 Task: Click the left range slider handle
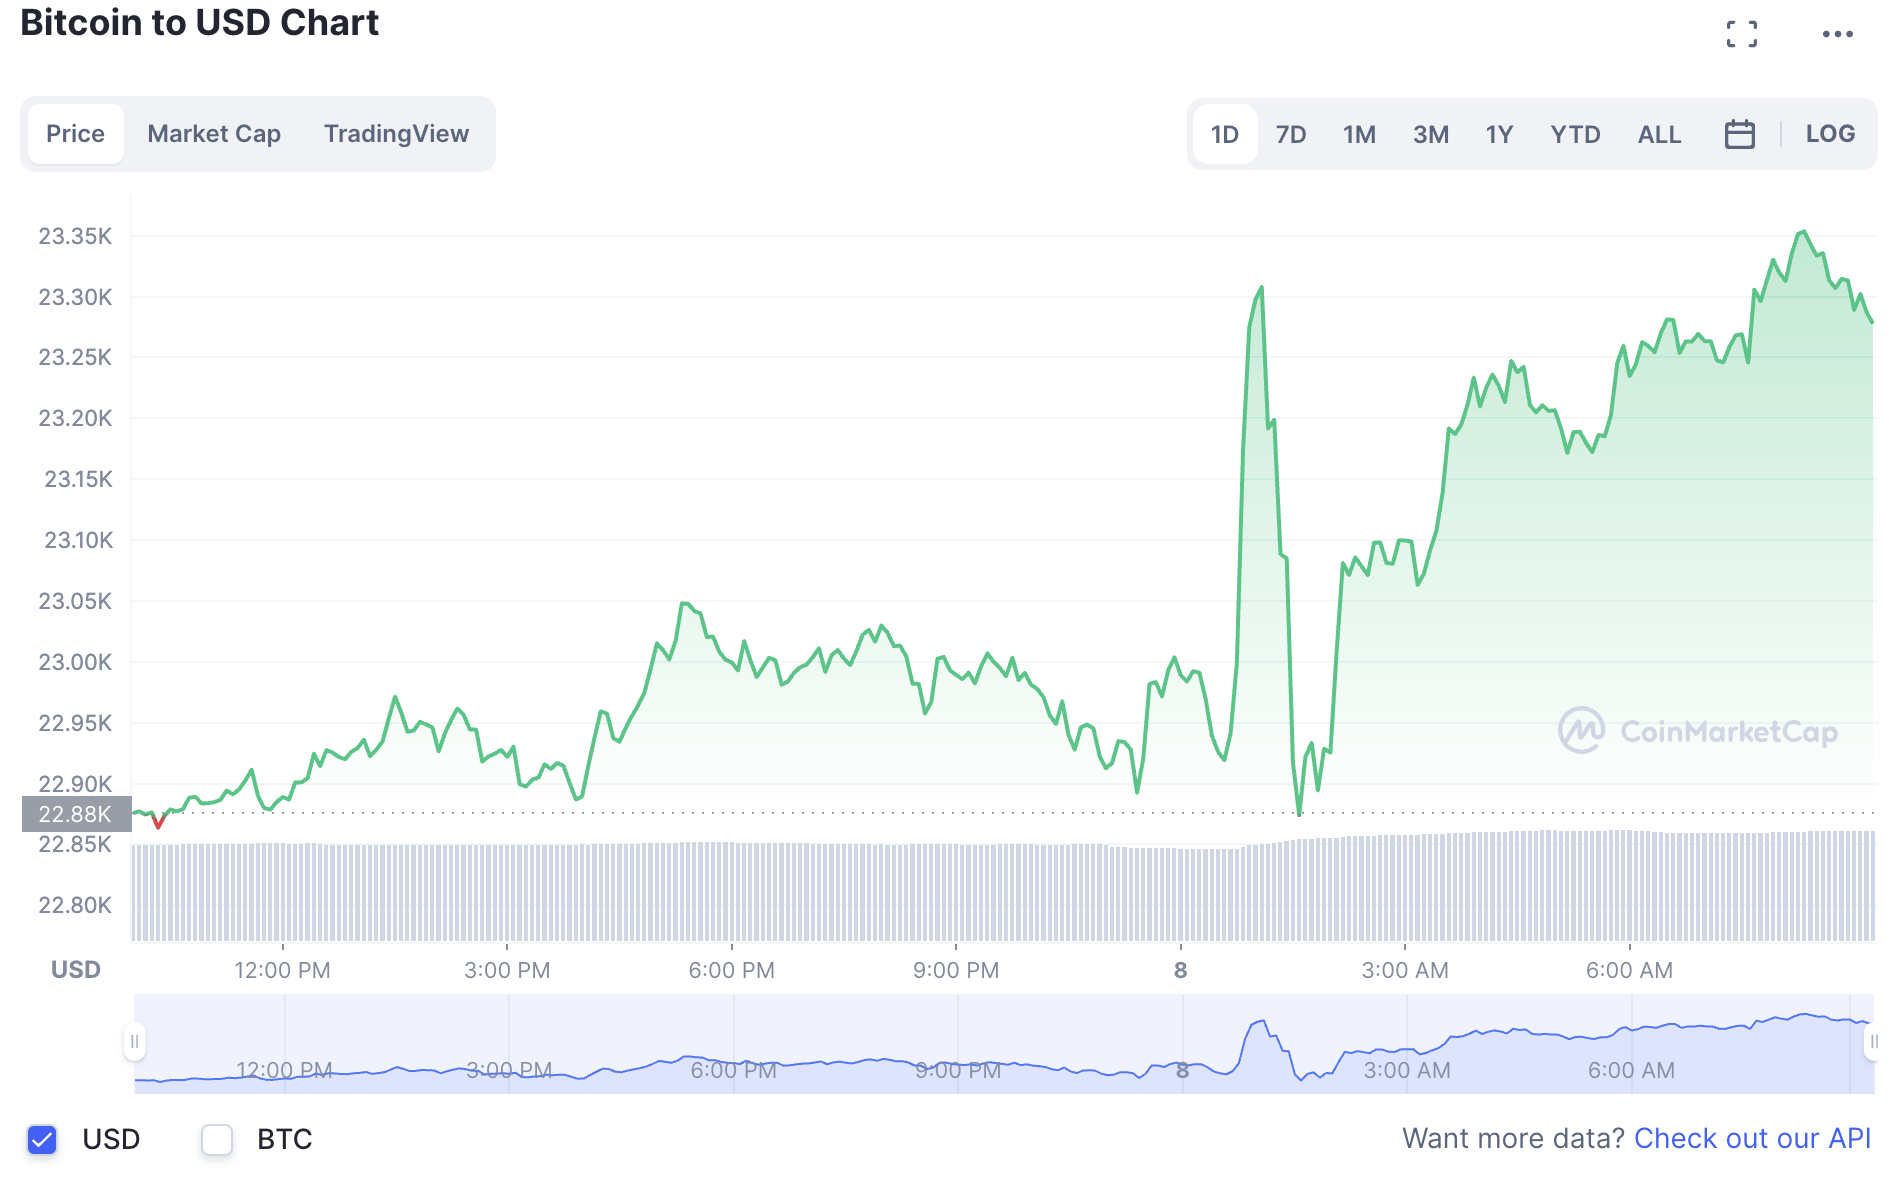pyautogui.click(x=134, y=1042)
